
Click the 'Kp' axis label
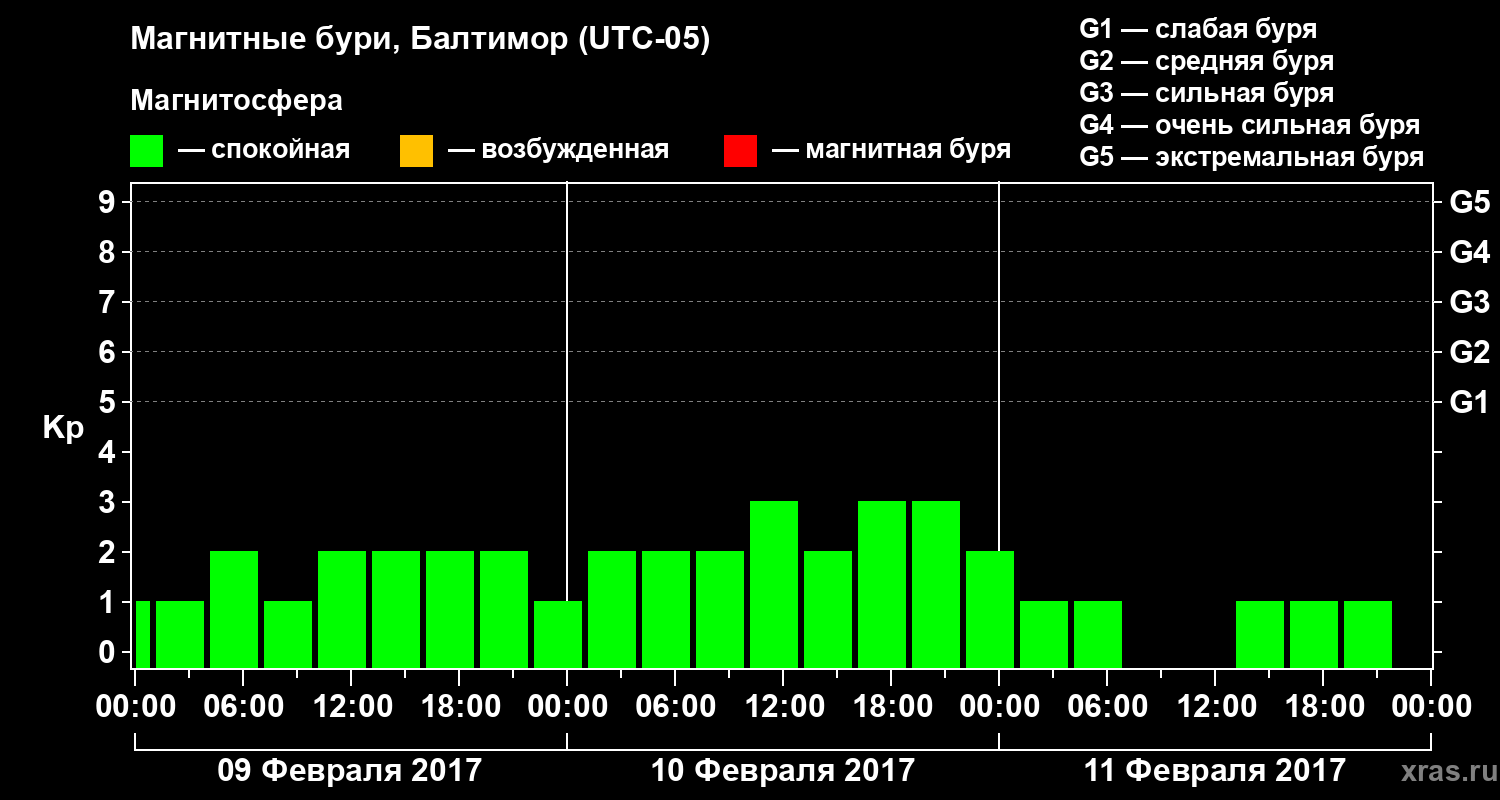(x=63, y=430)
